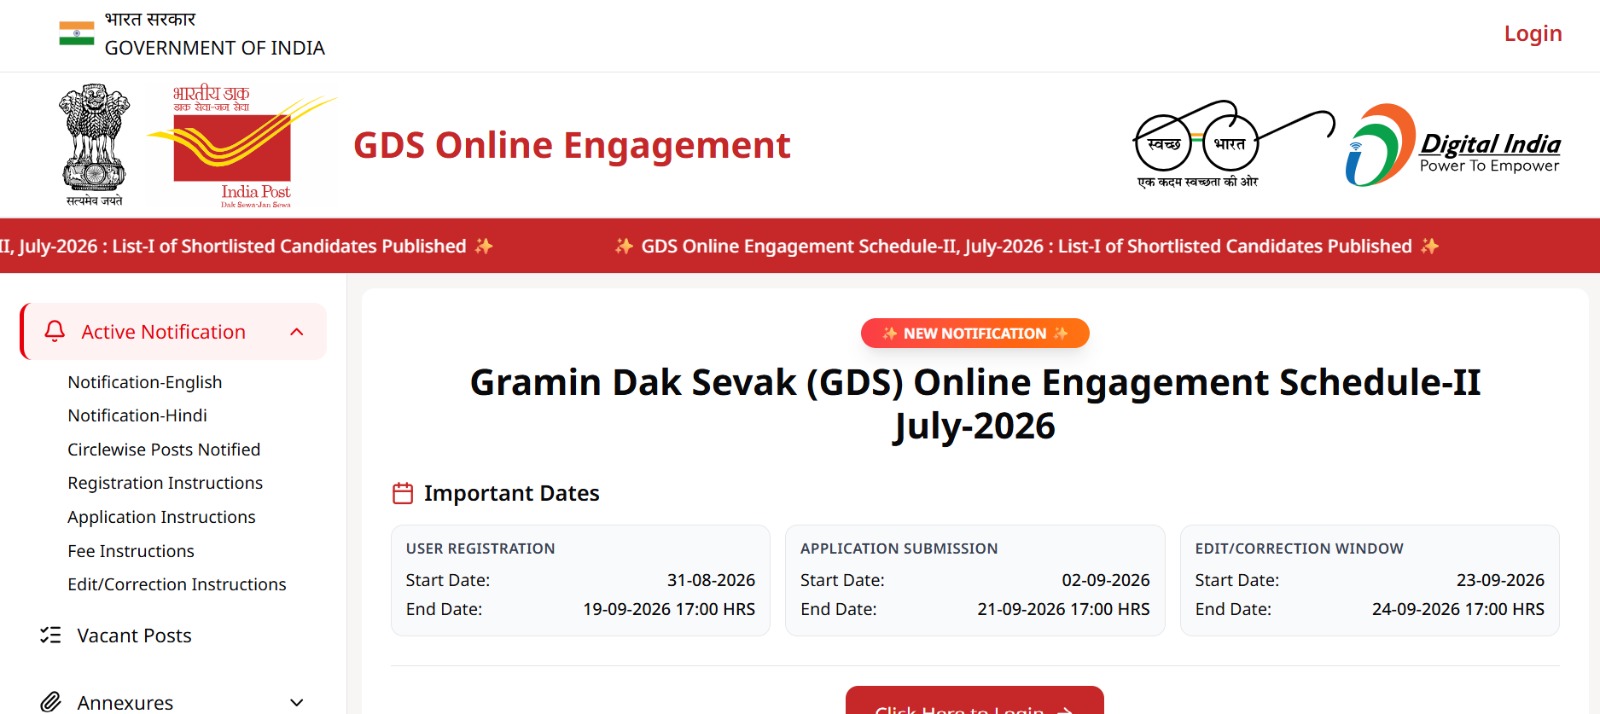Image resolution: width=1600 pixels, height=714 pixels.
Task: Click GOVERNMENT OF INDIA text
Action: (215, 48)
